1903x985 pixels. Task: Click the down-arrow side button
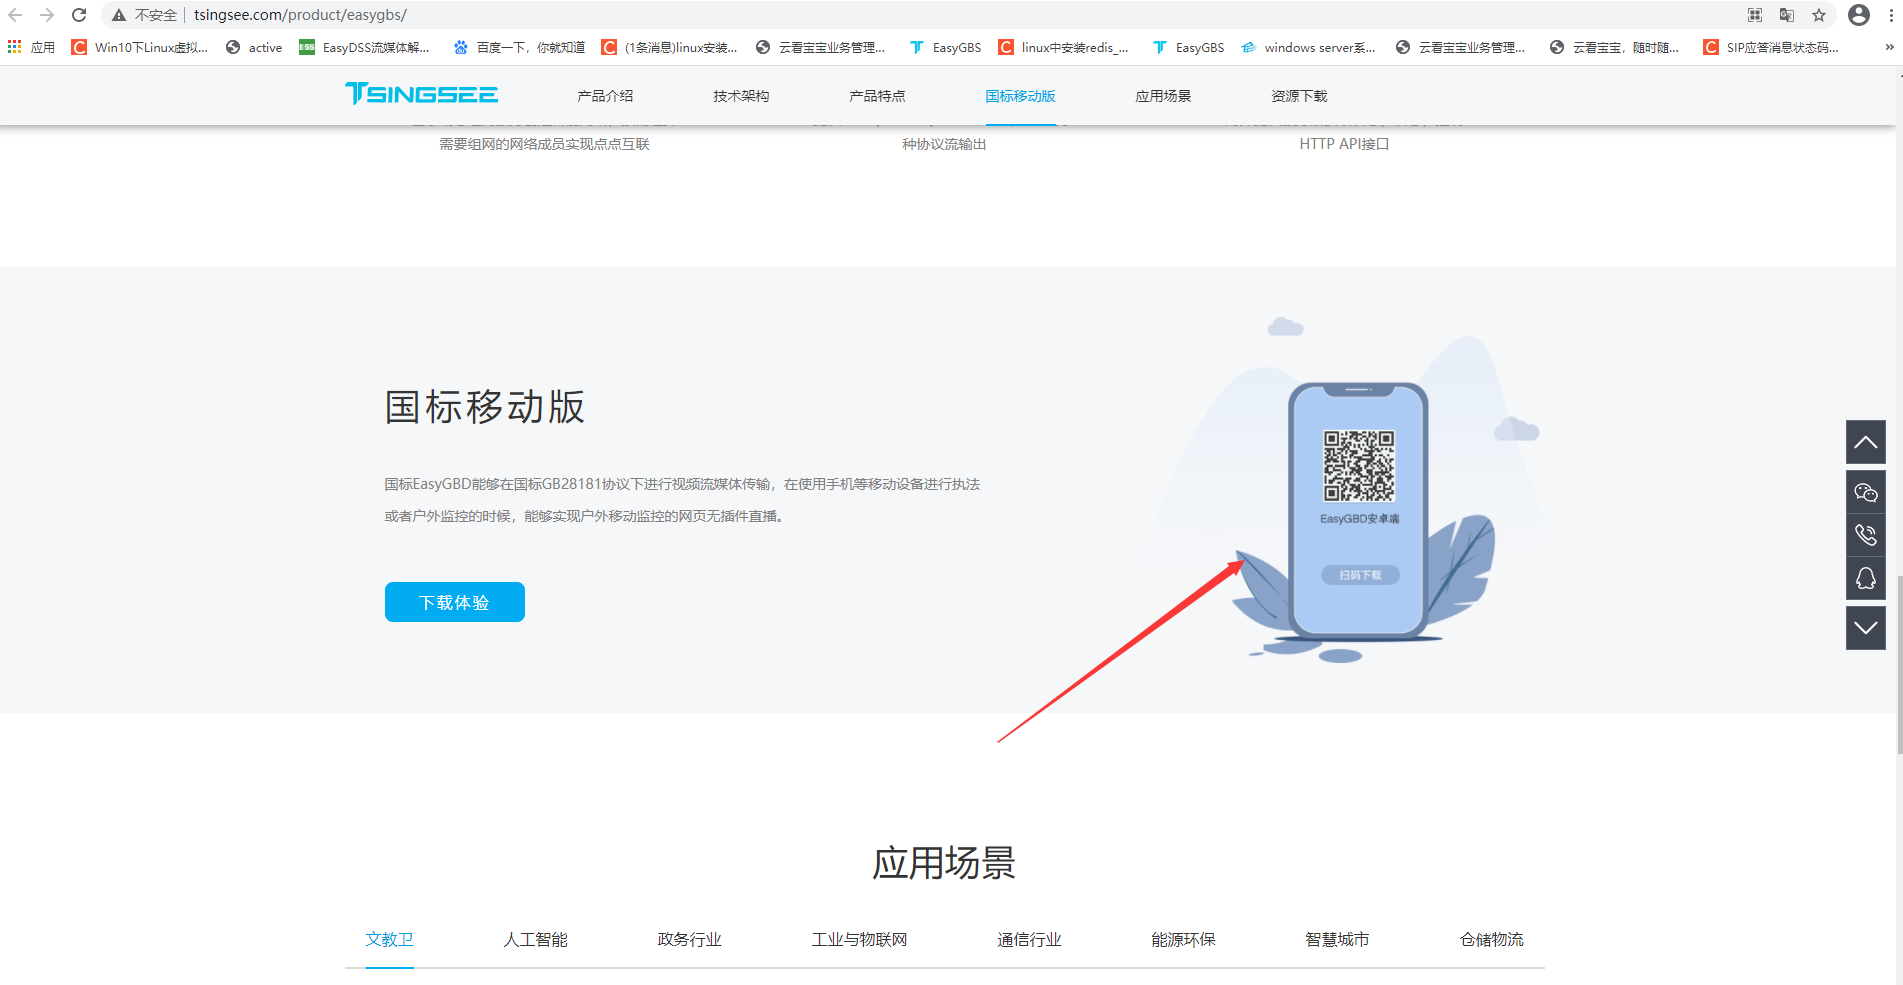pos(1866,628)
